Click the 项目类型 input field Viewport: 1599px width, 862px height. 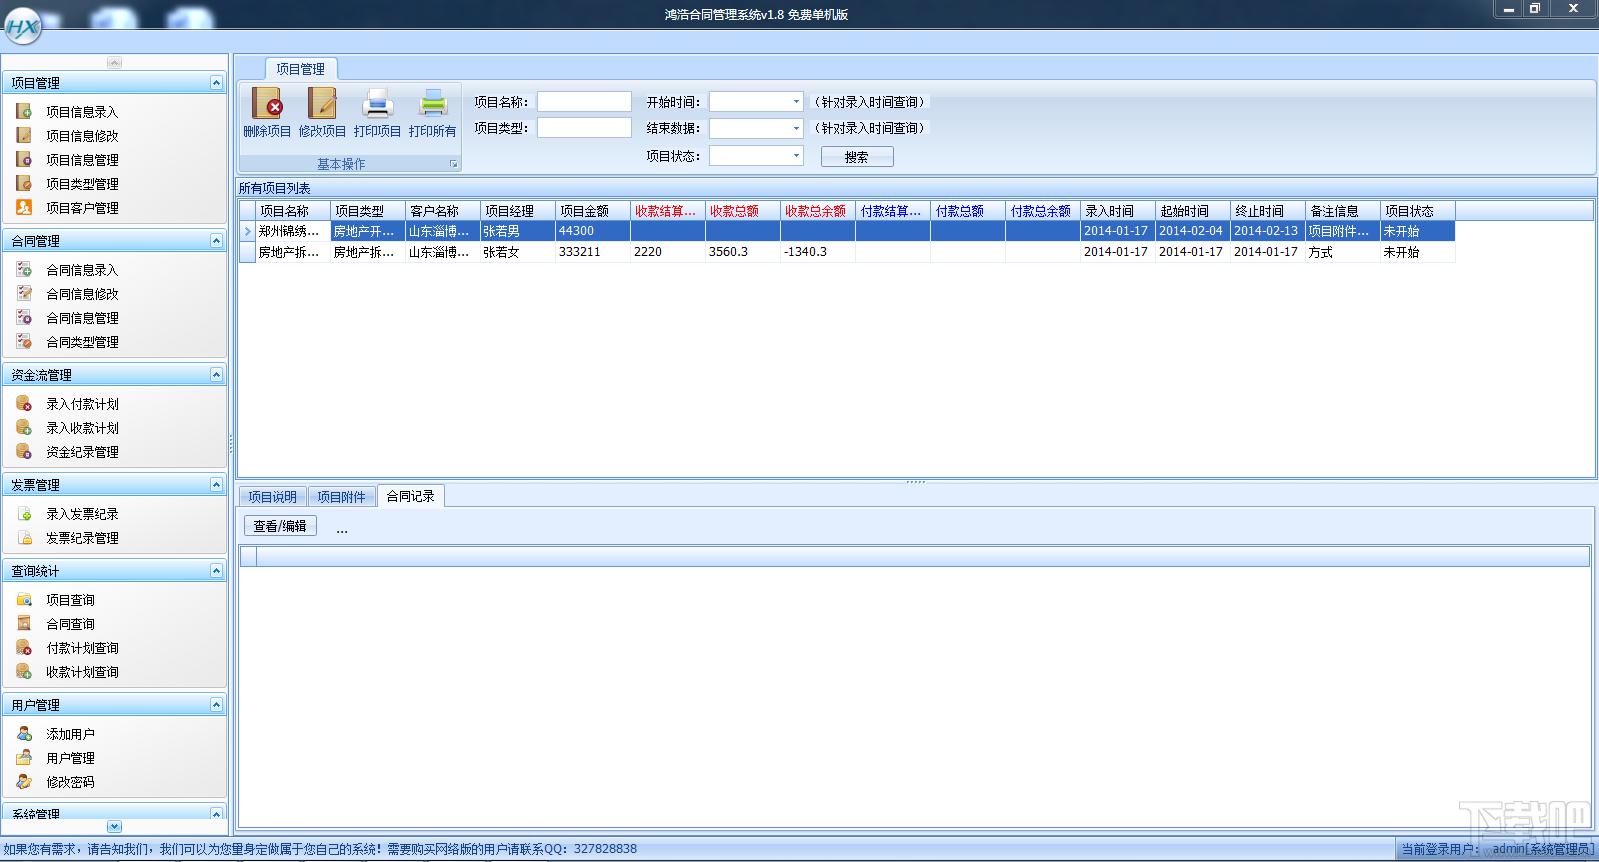[584, 128]
